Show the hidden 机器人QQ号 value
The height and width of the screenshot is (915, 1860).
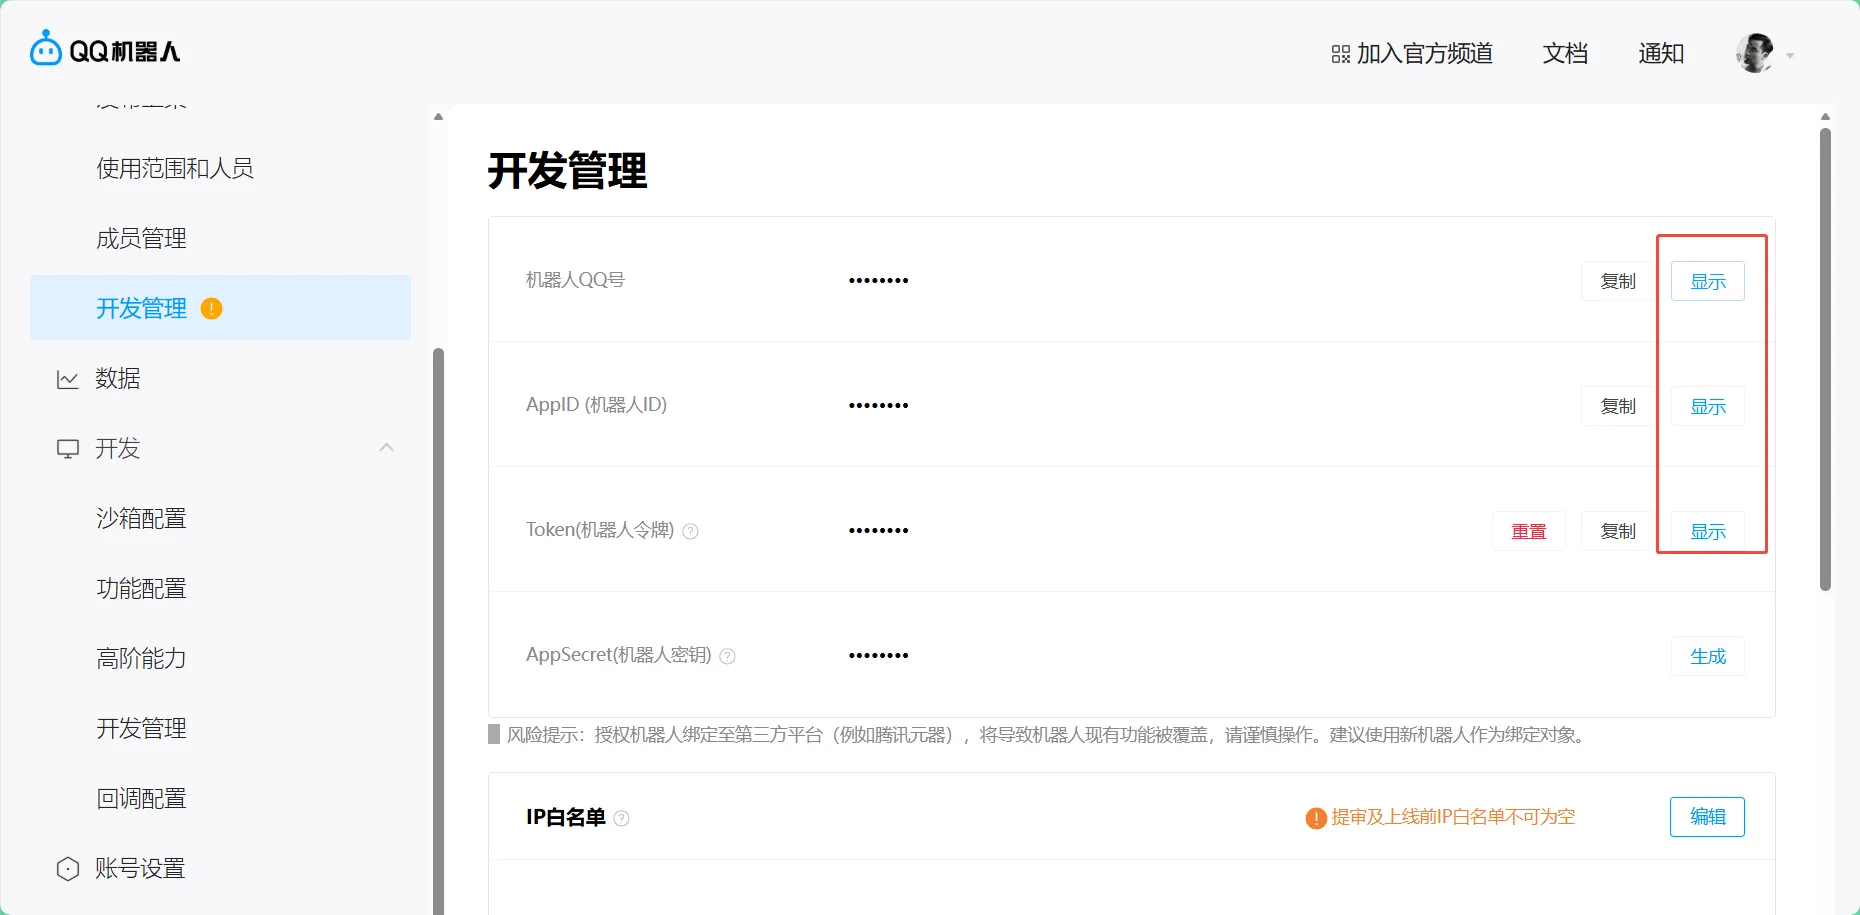[1707, 282]
